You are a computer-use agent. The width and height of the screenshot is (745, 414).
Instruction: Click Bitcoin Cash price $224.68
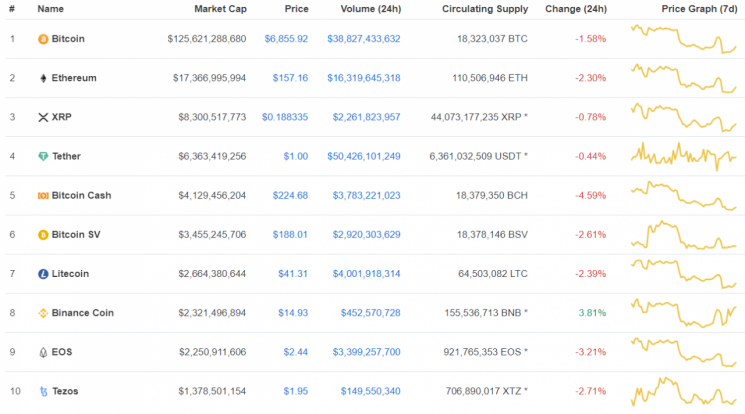coord(290,195)
